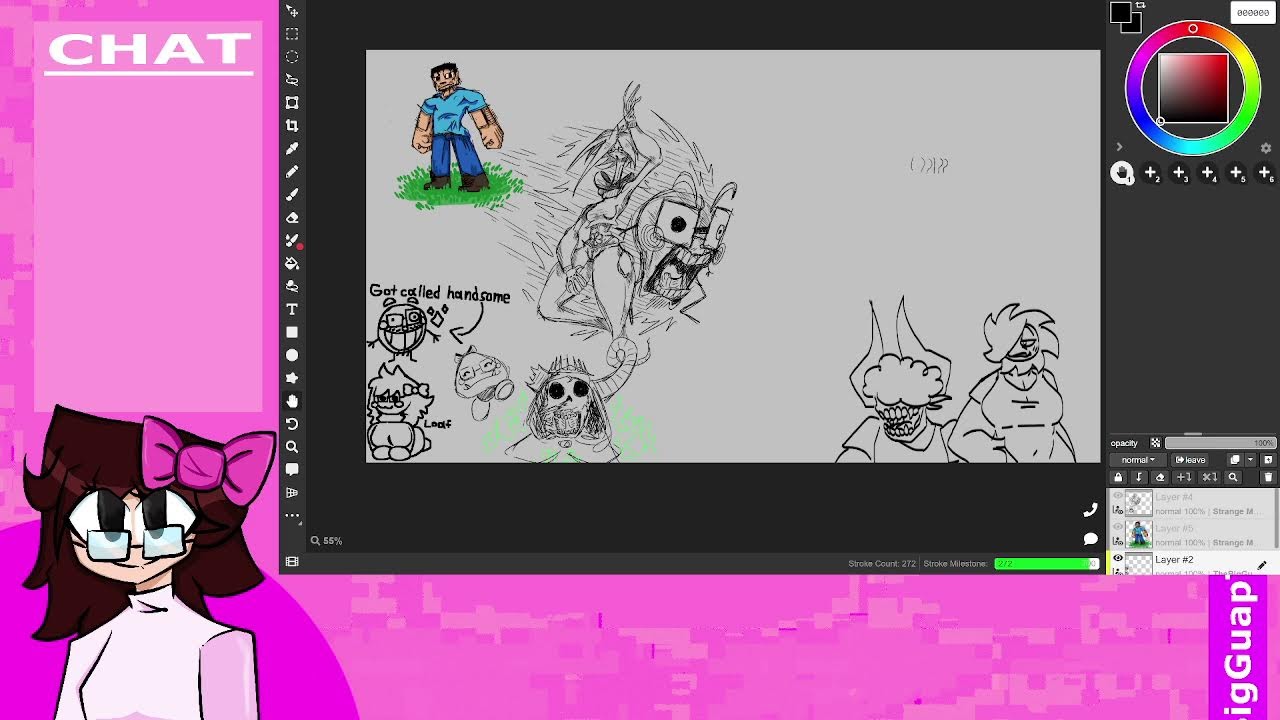Screen dimensions: 1280x720
Task: Toggle layer transparency lock checkerboard icon
Action: pos(1156,443)
